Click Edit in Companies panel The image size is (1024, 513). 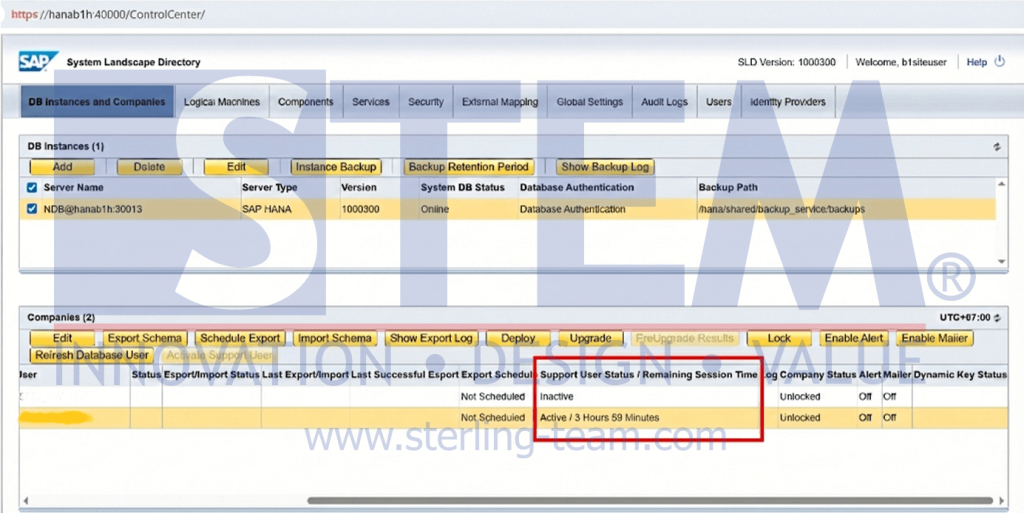(x=62, y=338)
